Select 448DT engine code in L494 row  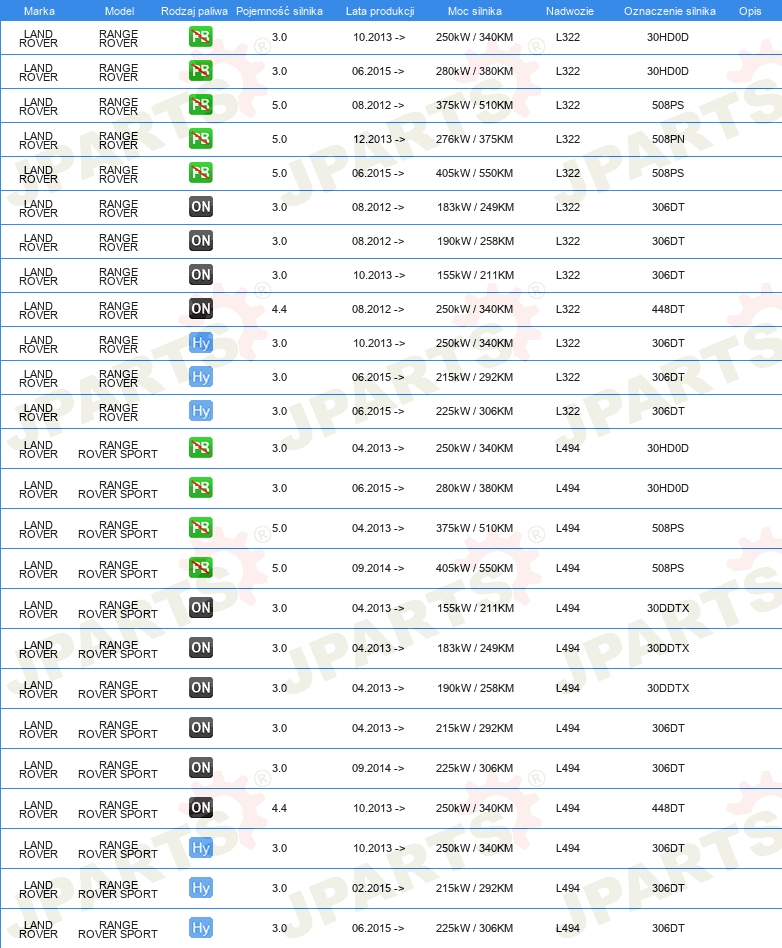pyautogui.click(x=668, y=808)
